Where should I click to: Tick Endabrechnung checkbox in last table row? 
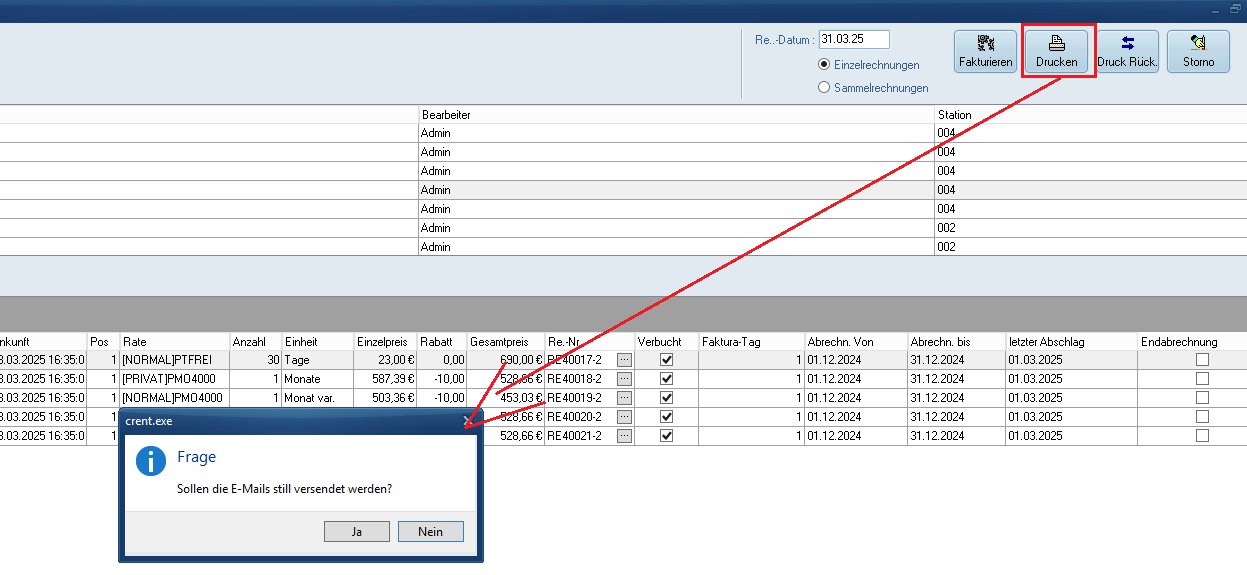(x=1202, y=436)
